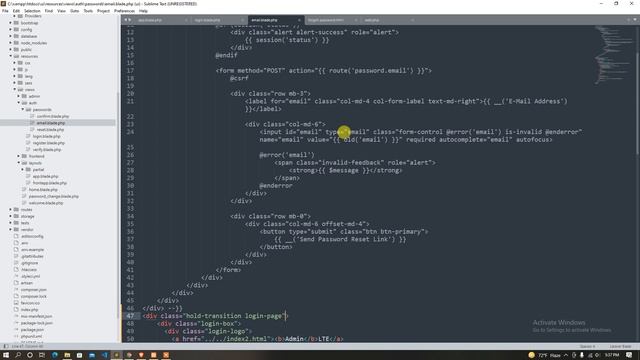Select the .env.example file

point(32,249)
